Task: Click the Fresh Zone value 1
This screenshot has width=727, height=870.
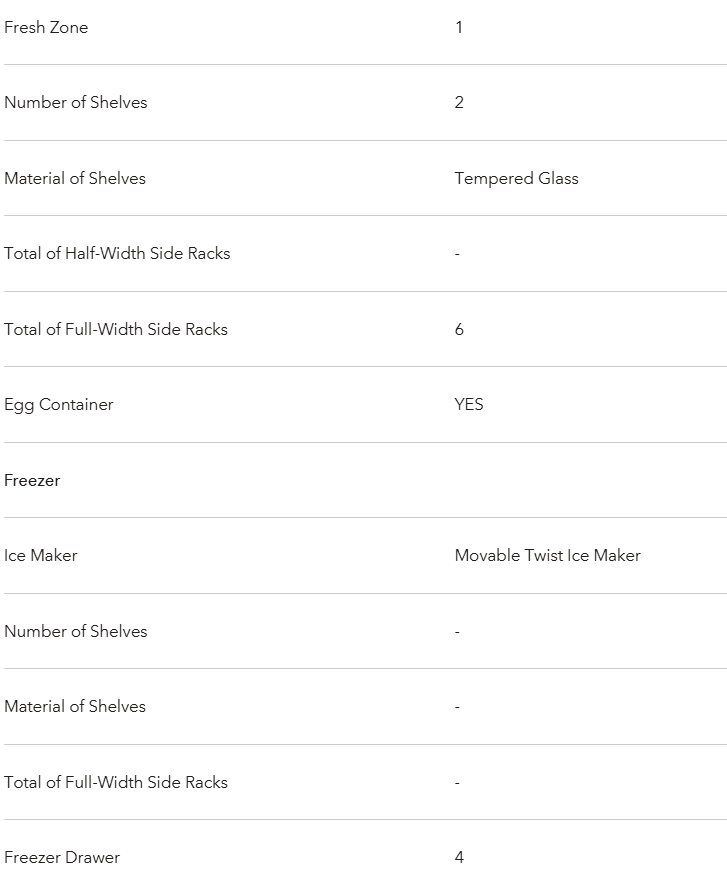Action: (x=459, y=27)
